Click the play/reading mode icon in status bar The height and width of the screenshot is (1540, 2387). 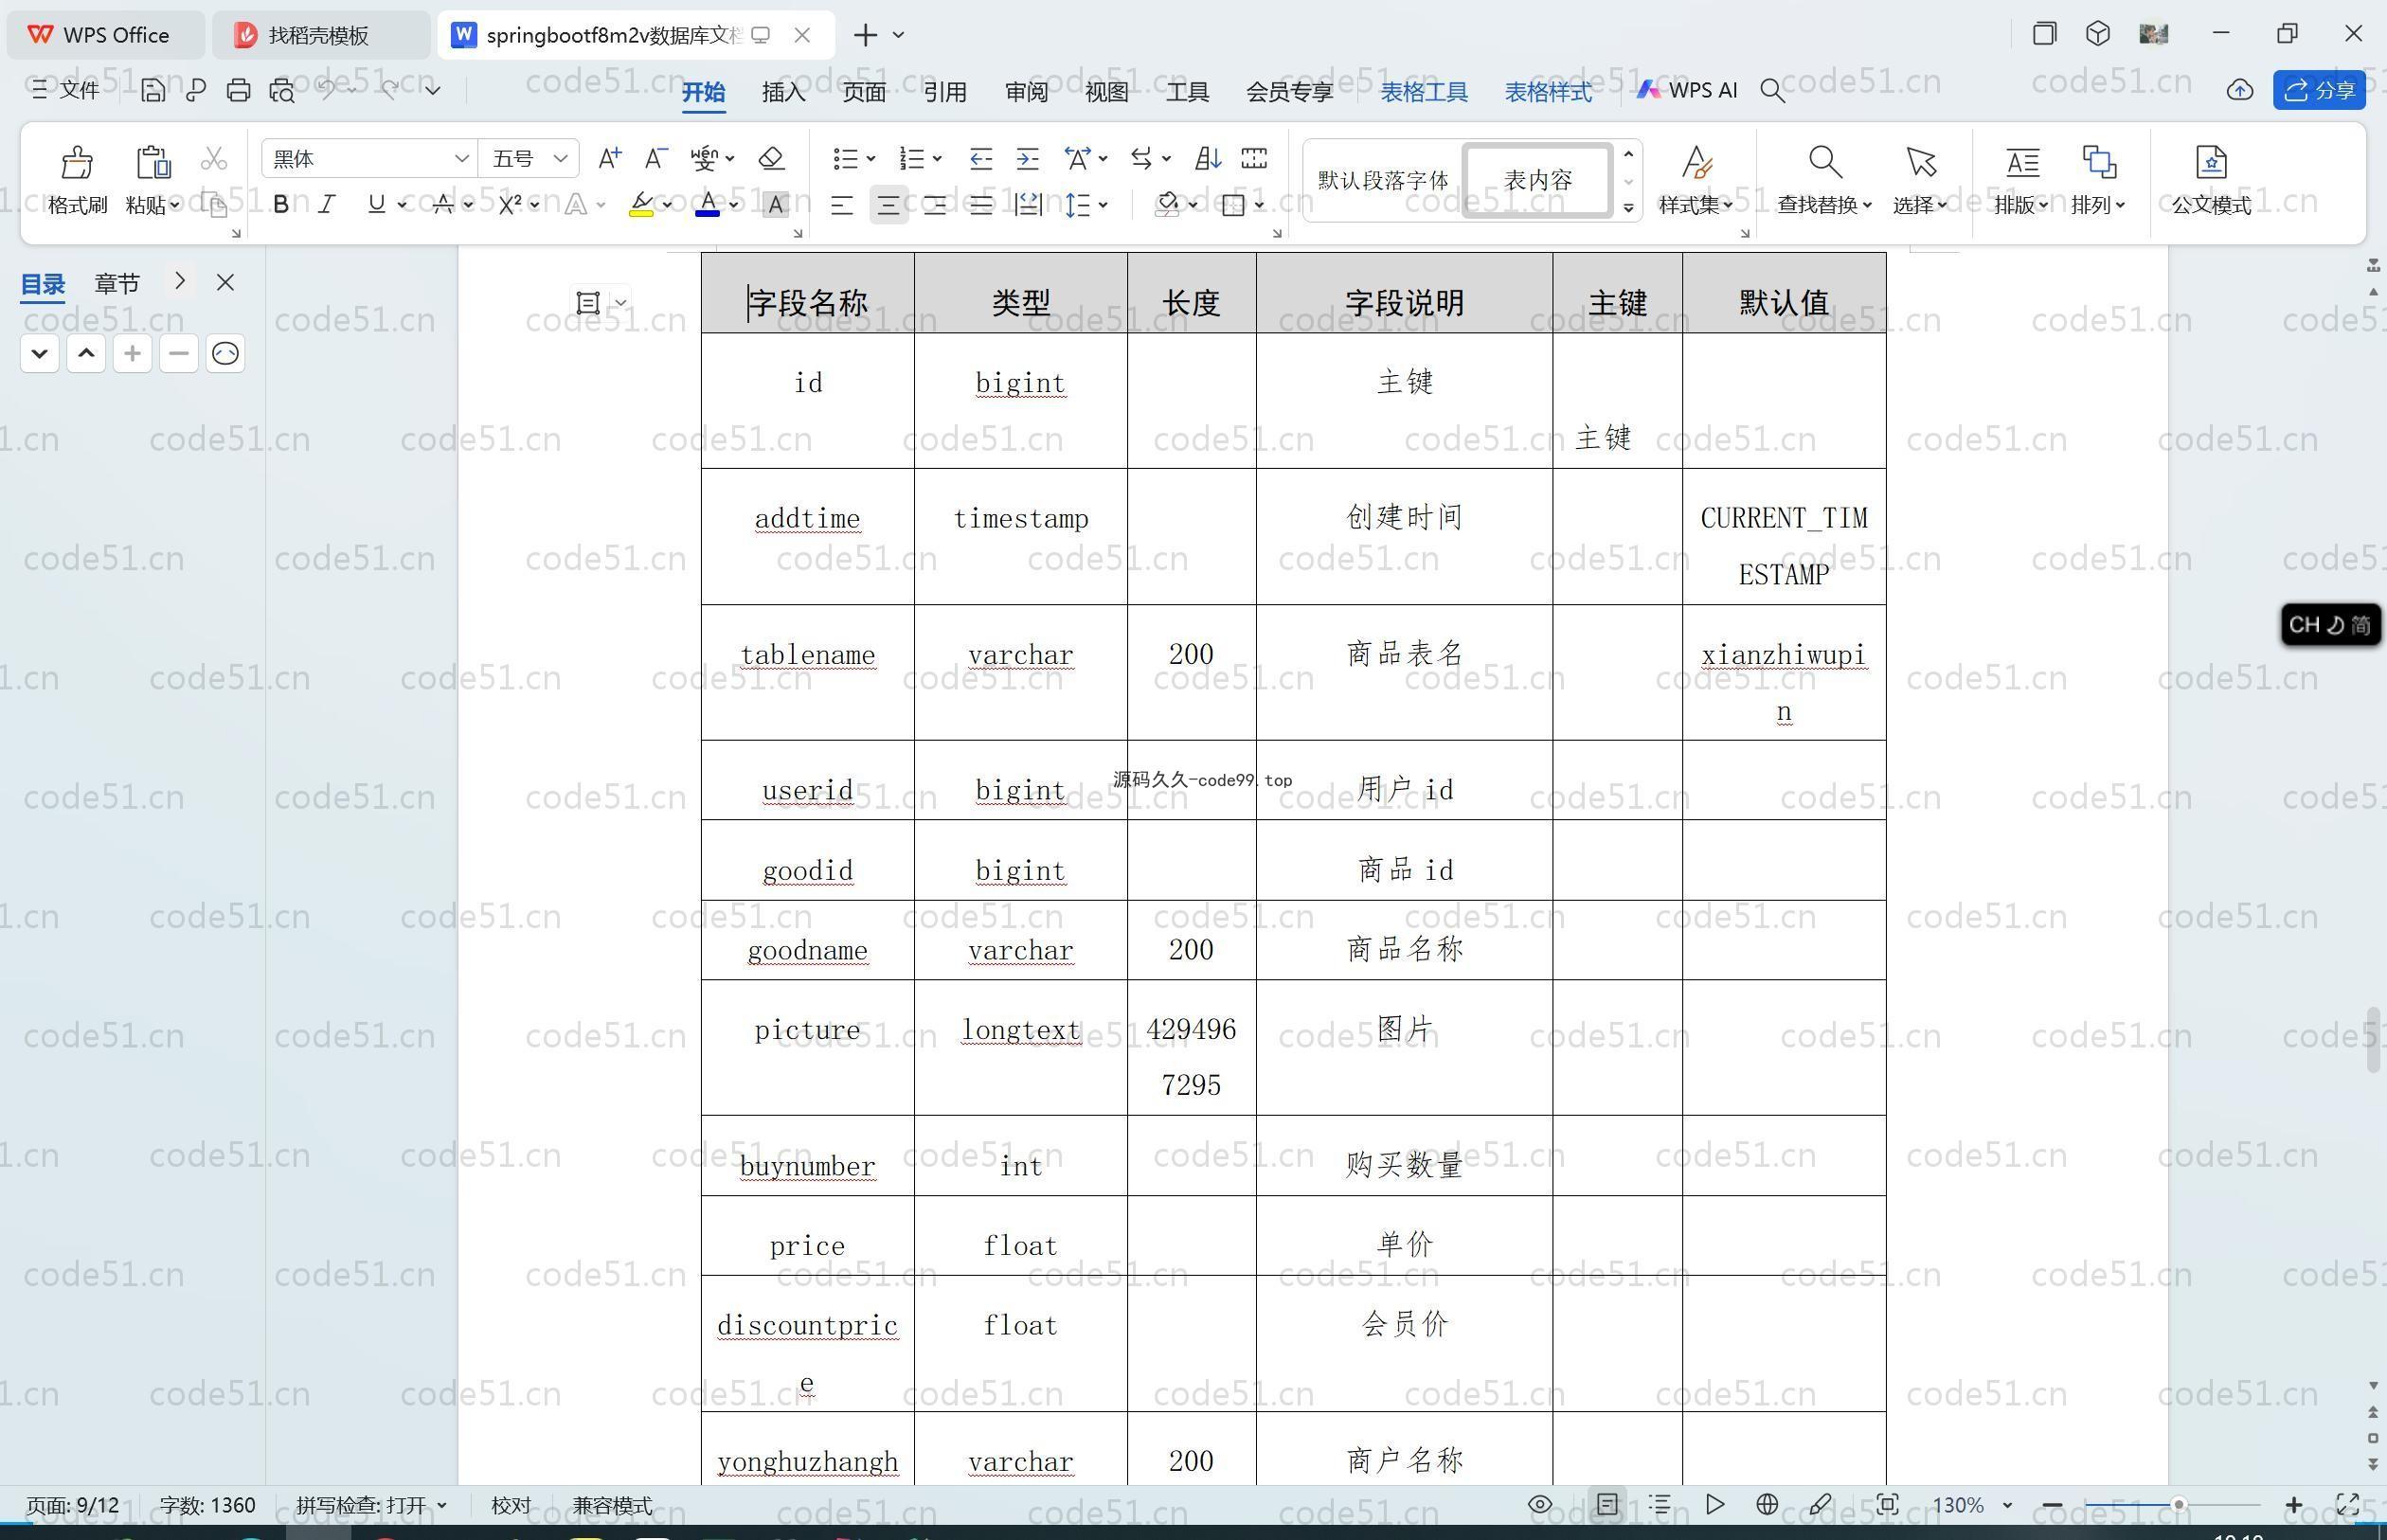pyautogui.click(x=1714, y=1505)
